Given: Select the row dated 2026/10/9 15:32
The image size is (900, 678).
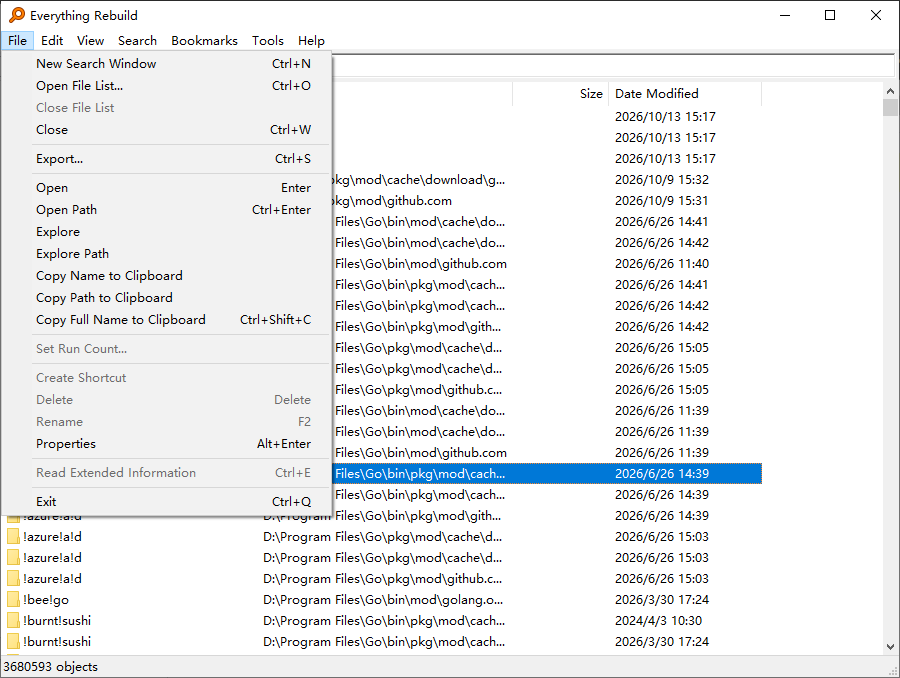Looking at the screenshot, I should tap(548, 180).
